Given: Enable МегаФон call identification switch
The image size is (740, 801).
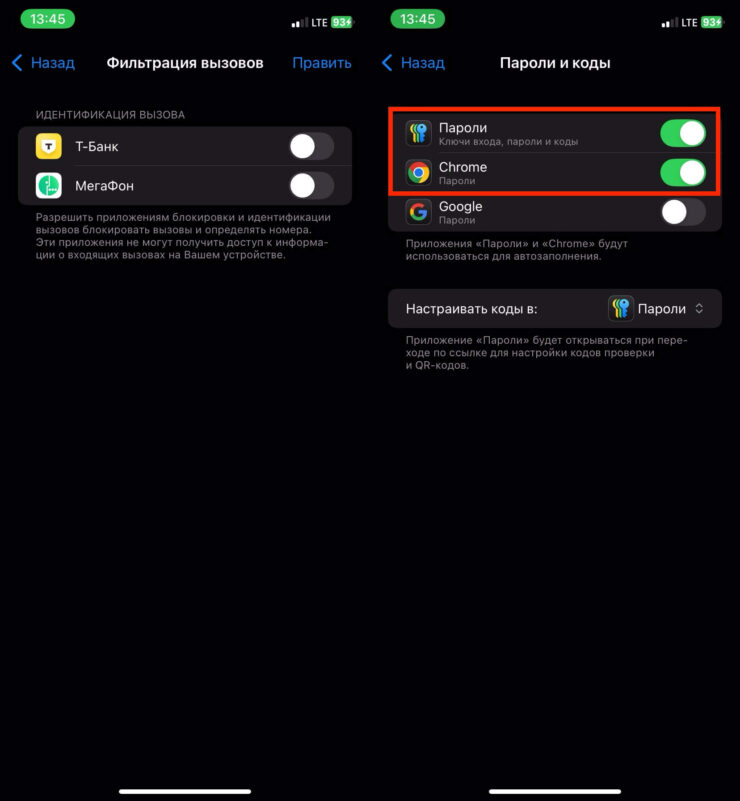Looking at the screenshot, I should tap(312, 186).
